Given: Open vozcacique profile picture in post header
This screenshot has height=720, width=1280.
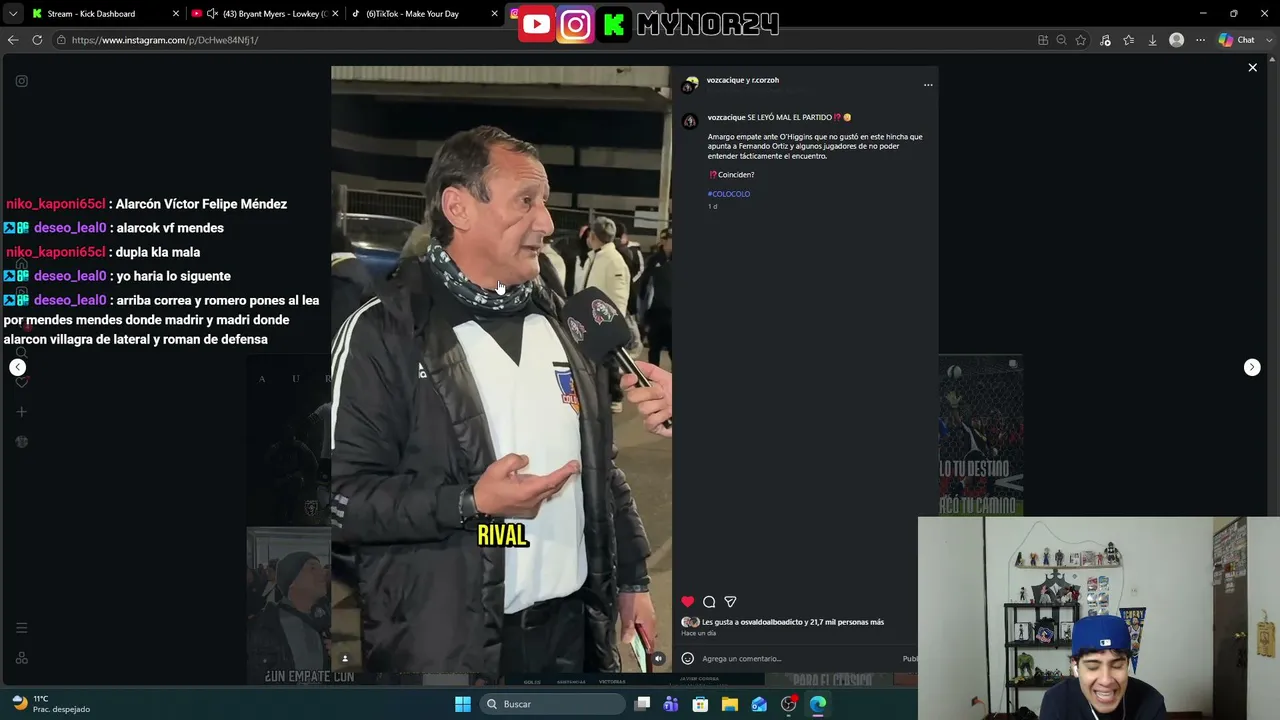Looking at the screenshot, I should (x=690, y=84).
